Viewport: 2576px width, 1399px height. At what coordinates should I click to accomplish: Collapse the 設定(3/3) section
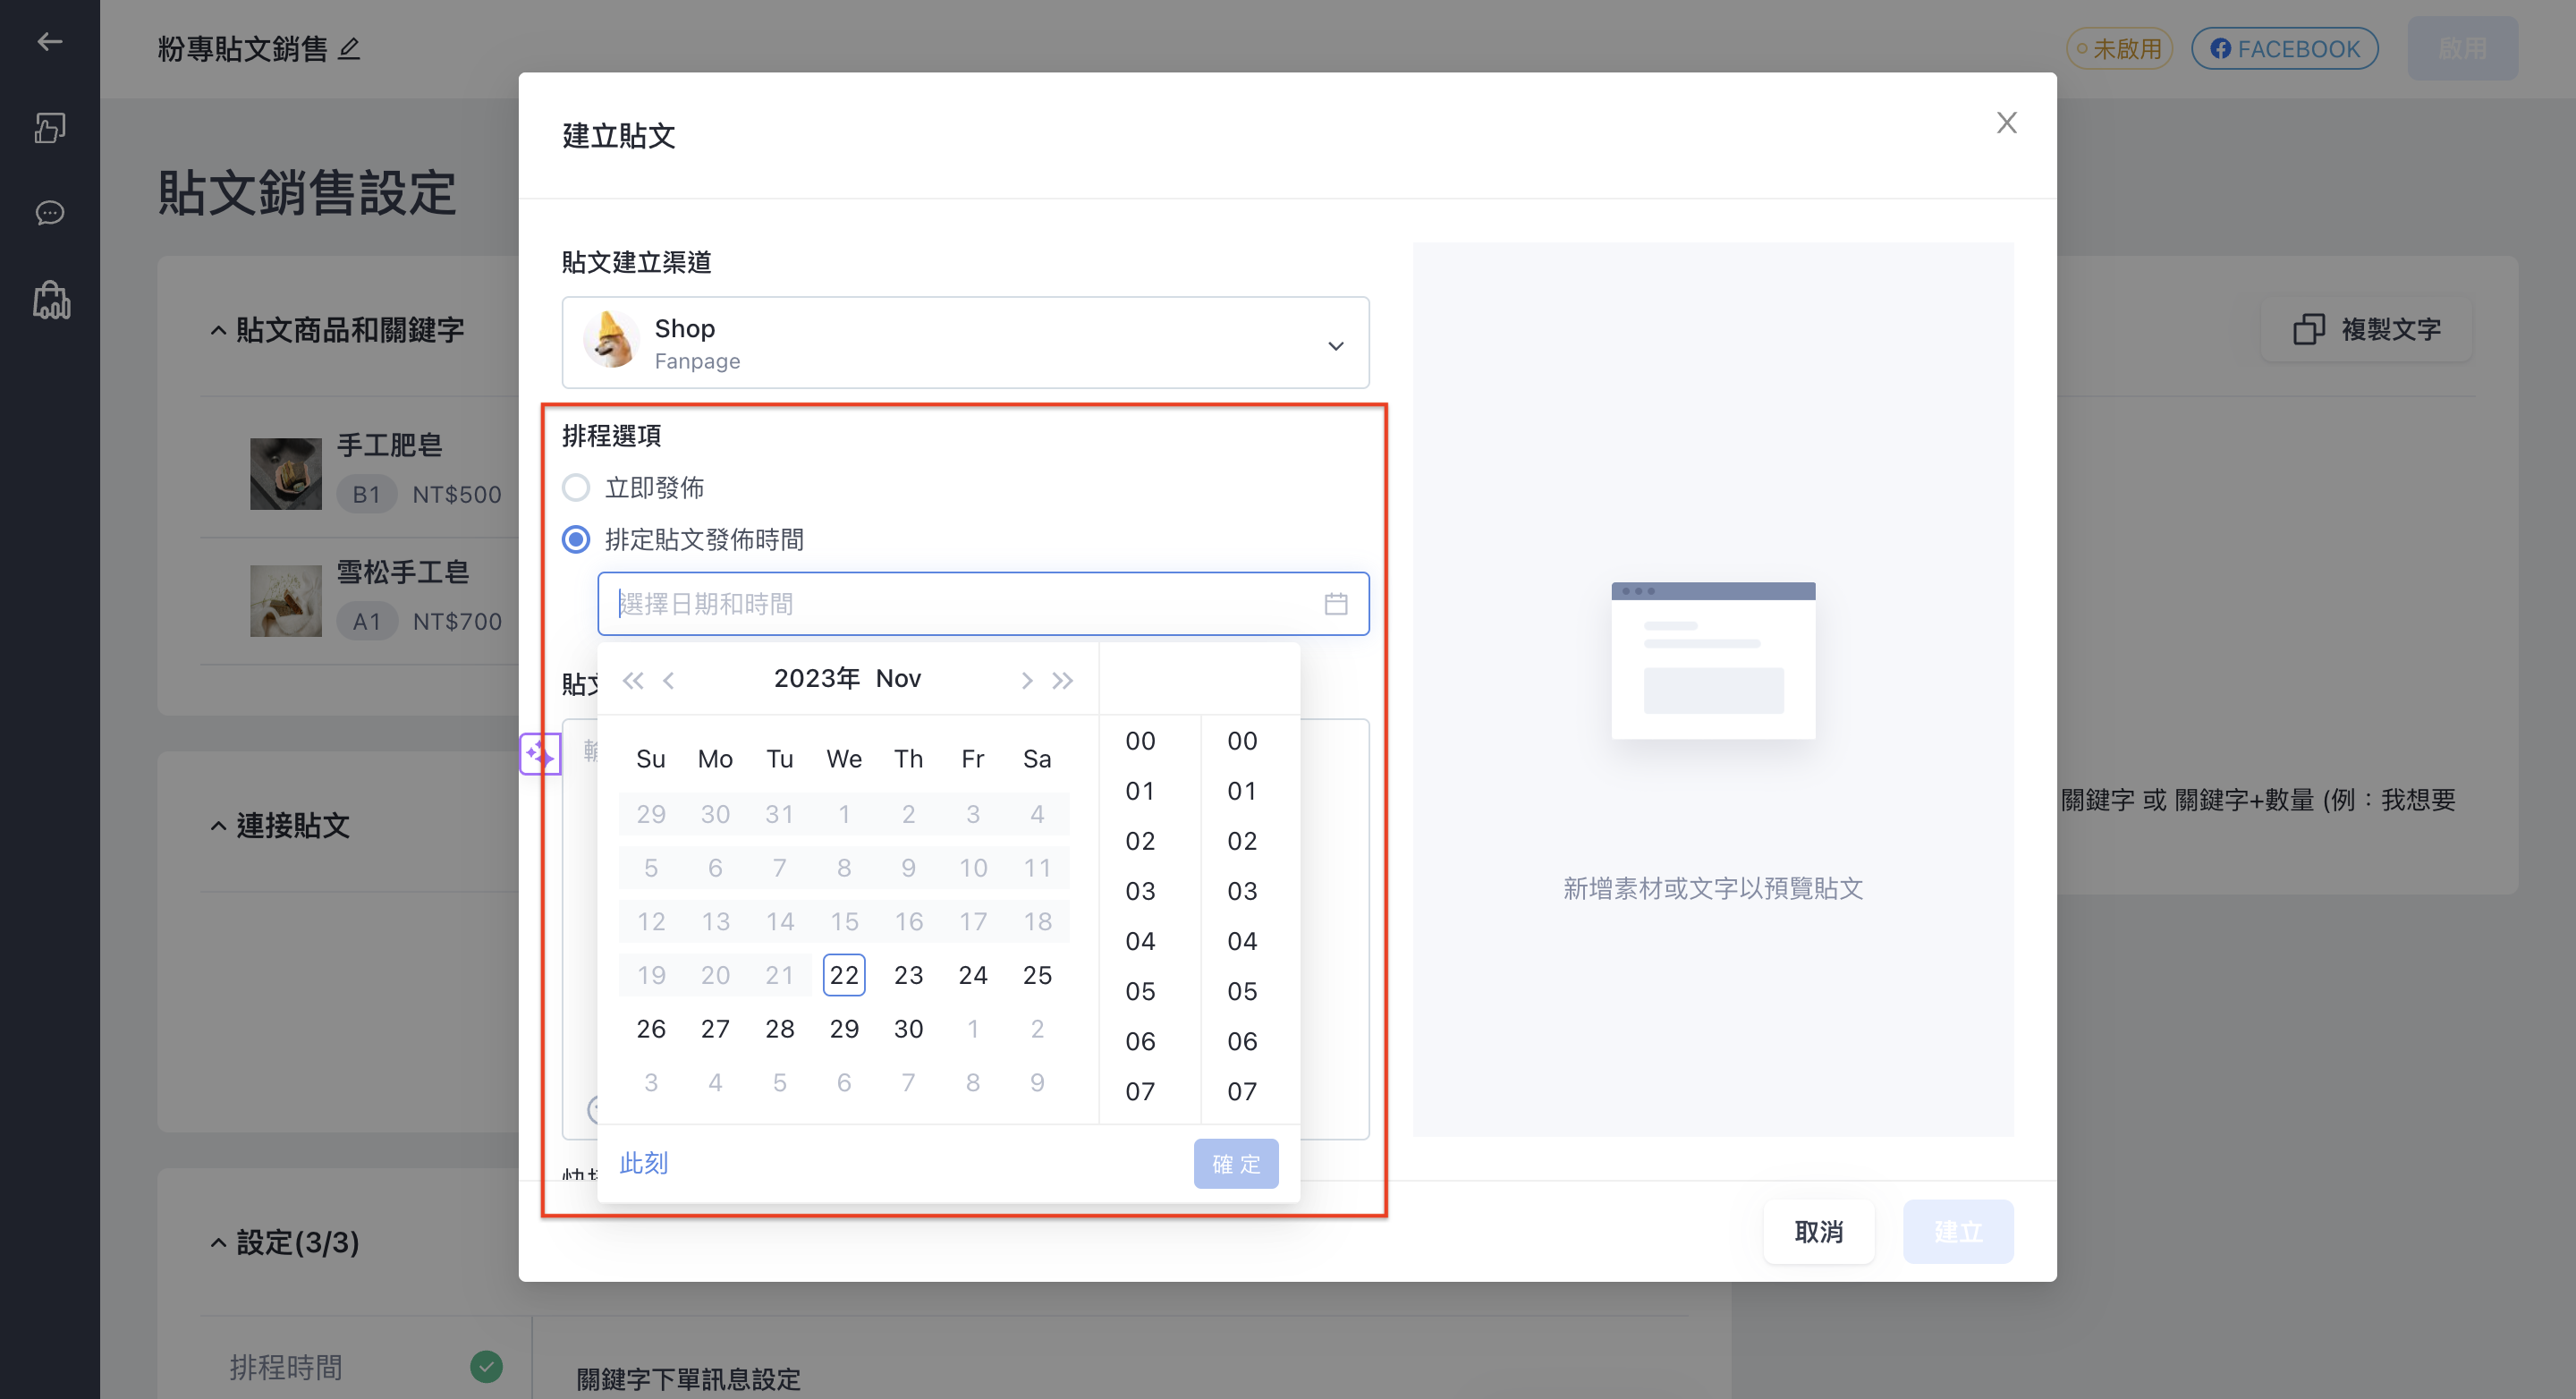tap(218, 1243)
